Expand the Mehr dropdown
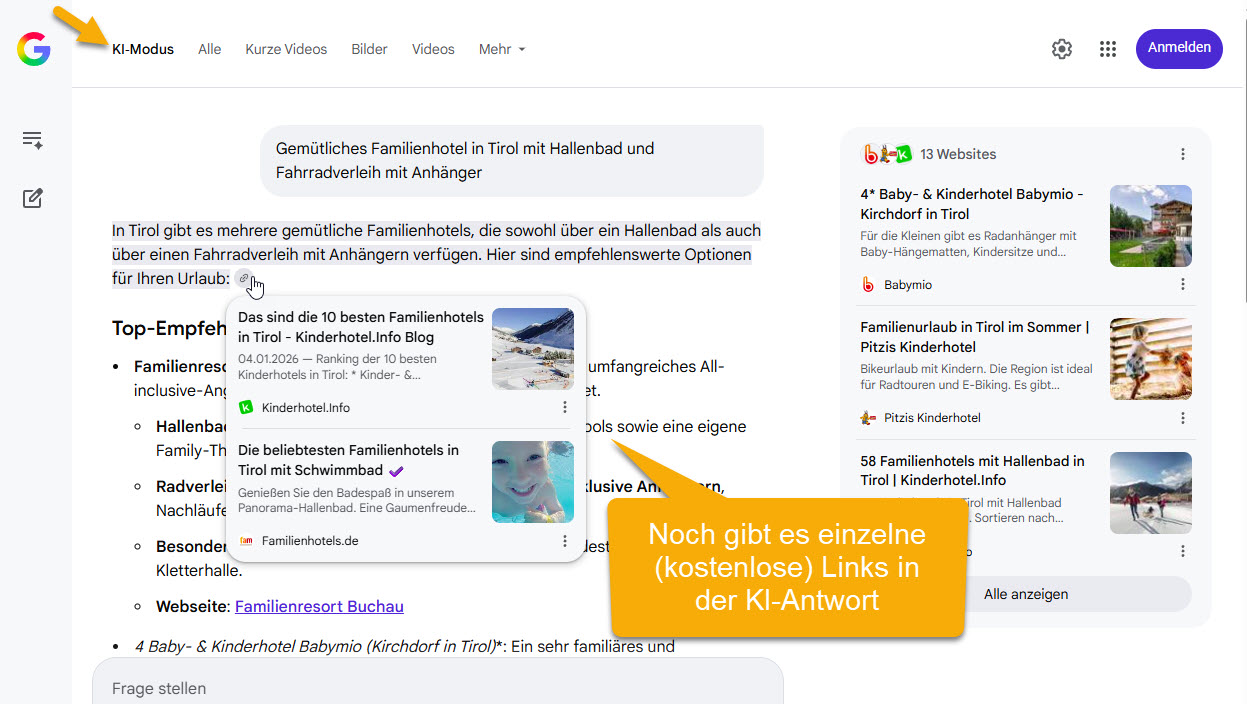Viewport: 1247px width, 704px height. point(502,49)
